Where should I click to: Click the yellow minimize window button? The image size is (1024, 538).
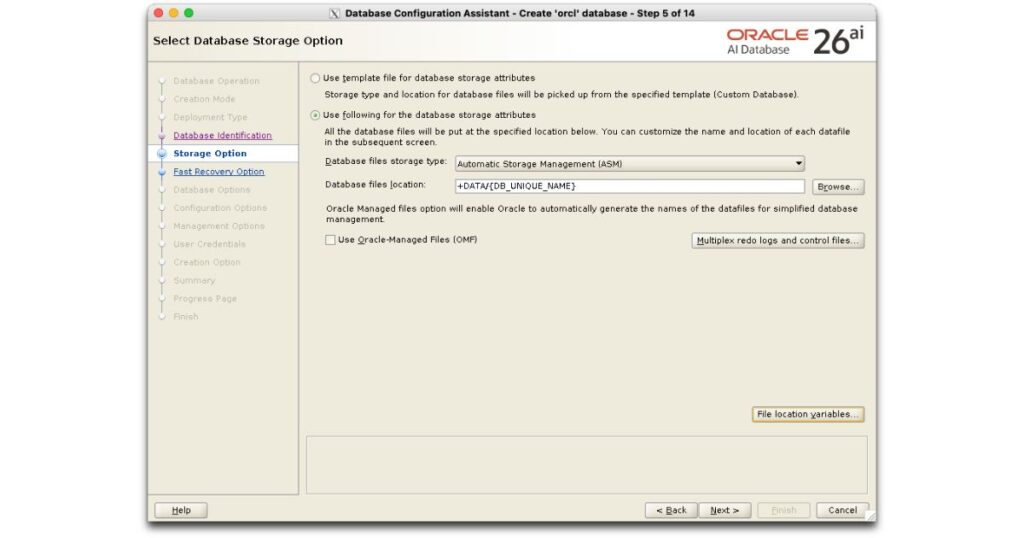174,13
